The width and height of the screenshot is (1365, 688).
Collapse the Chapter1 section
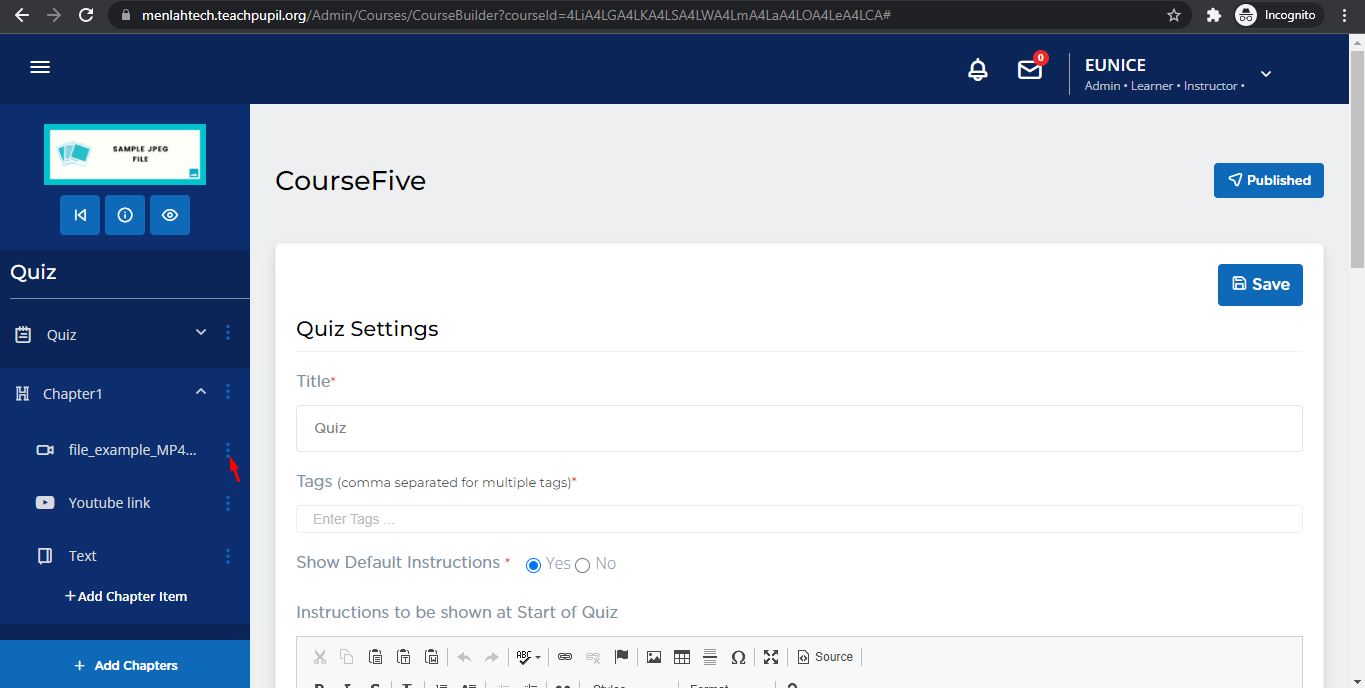[201, 392]
